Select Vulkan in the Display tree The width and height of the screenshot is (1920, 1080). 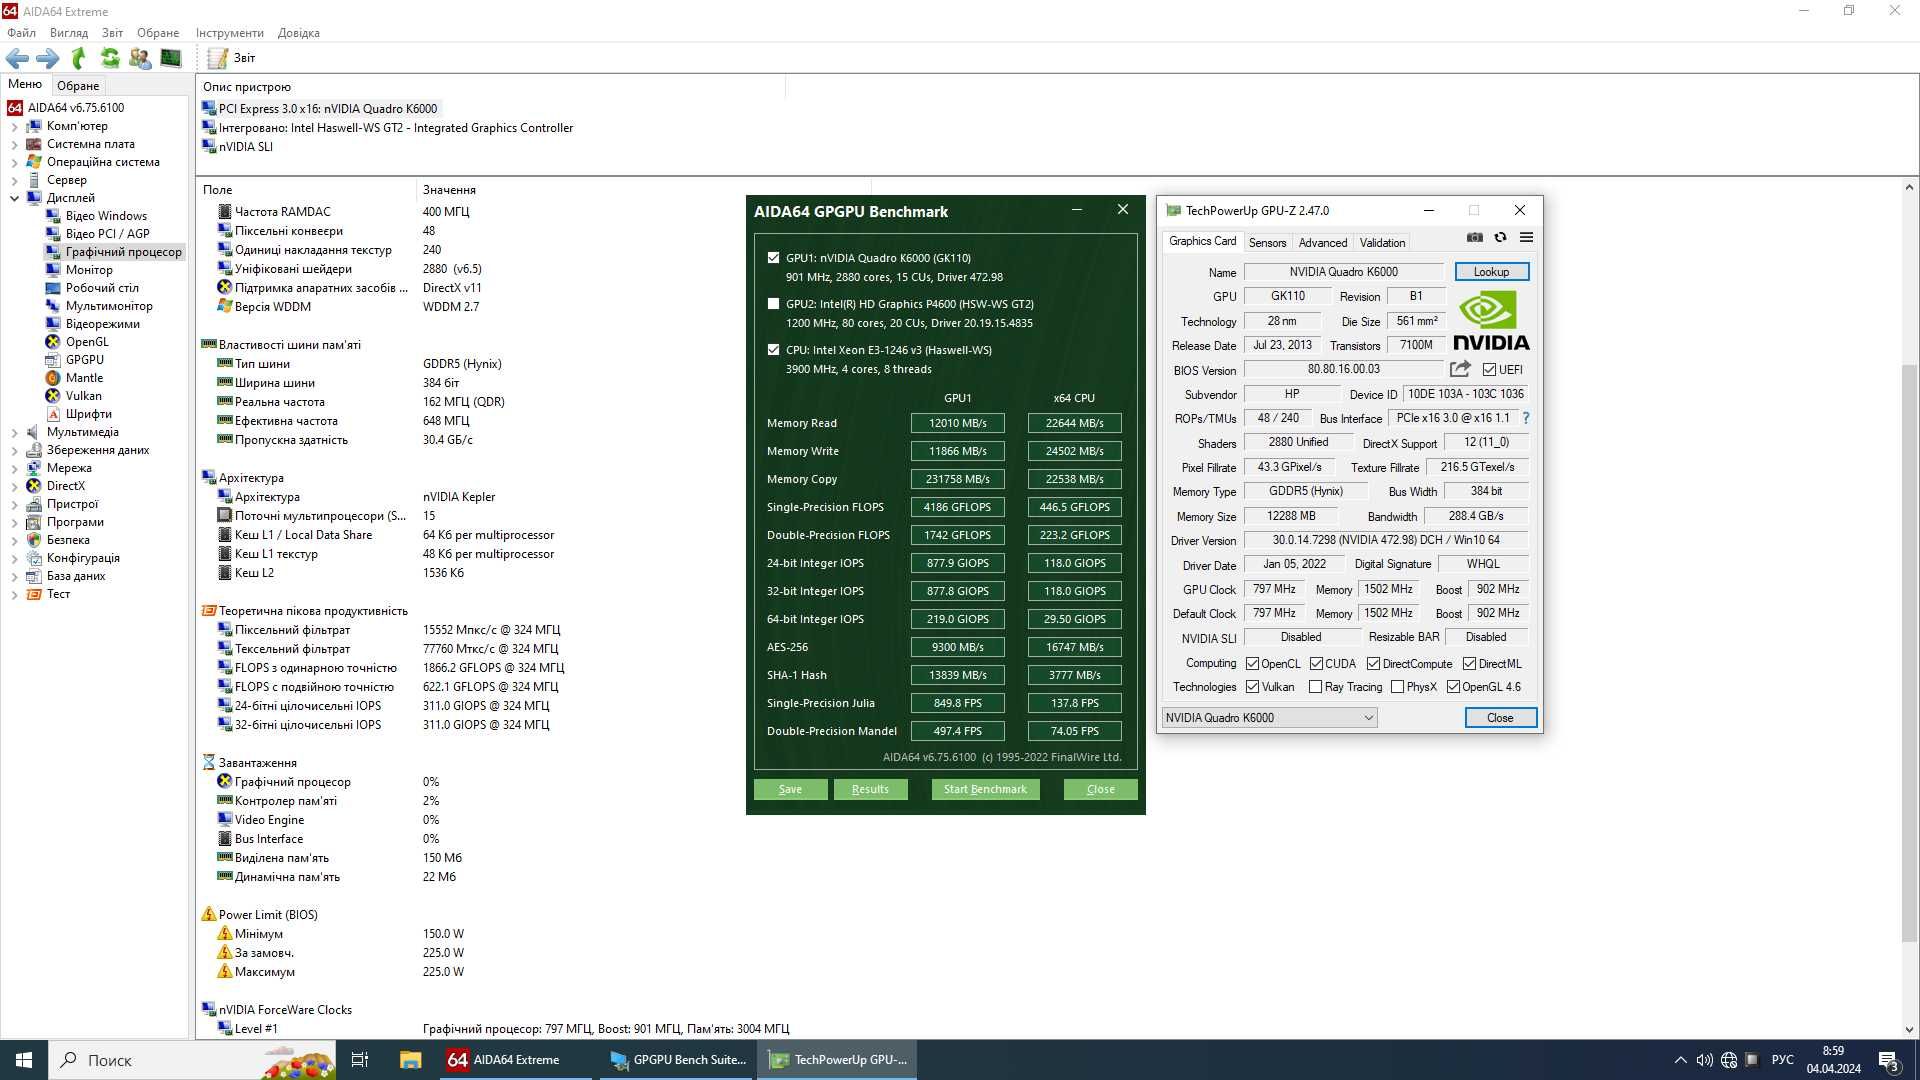pyautogui.click(x=84, y=396)
